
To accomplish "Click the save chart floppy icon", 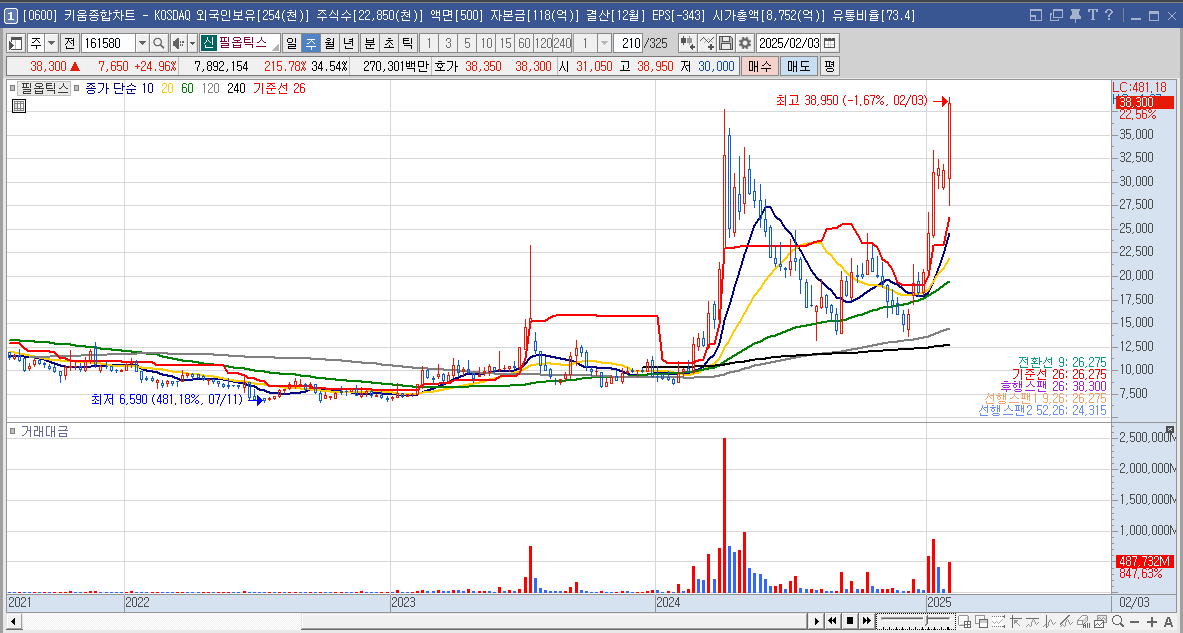I will pyautogui.click(x=726, y=43).
